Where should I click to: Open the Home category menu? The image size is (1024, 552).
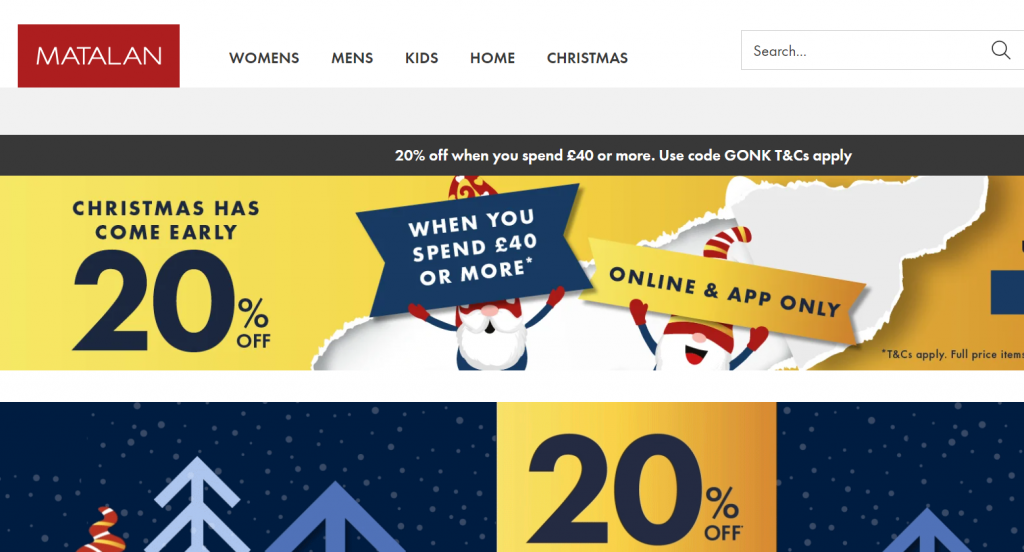coord(492,57)
